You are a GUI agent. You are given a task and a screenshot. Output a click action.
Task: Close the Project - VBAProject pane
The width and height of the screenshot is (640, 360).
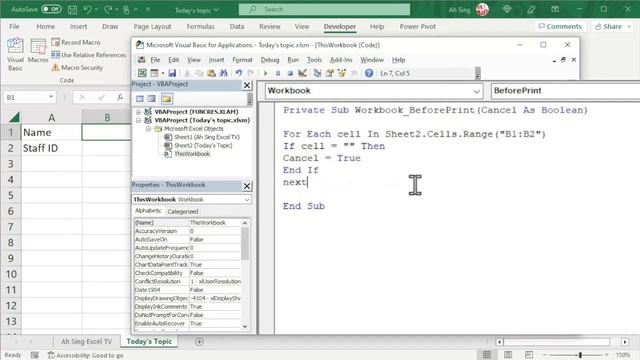click(247, 85)
